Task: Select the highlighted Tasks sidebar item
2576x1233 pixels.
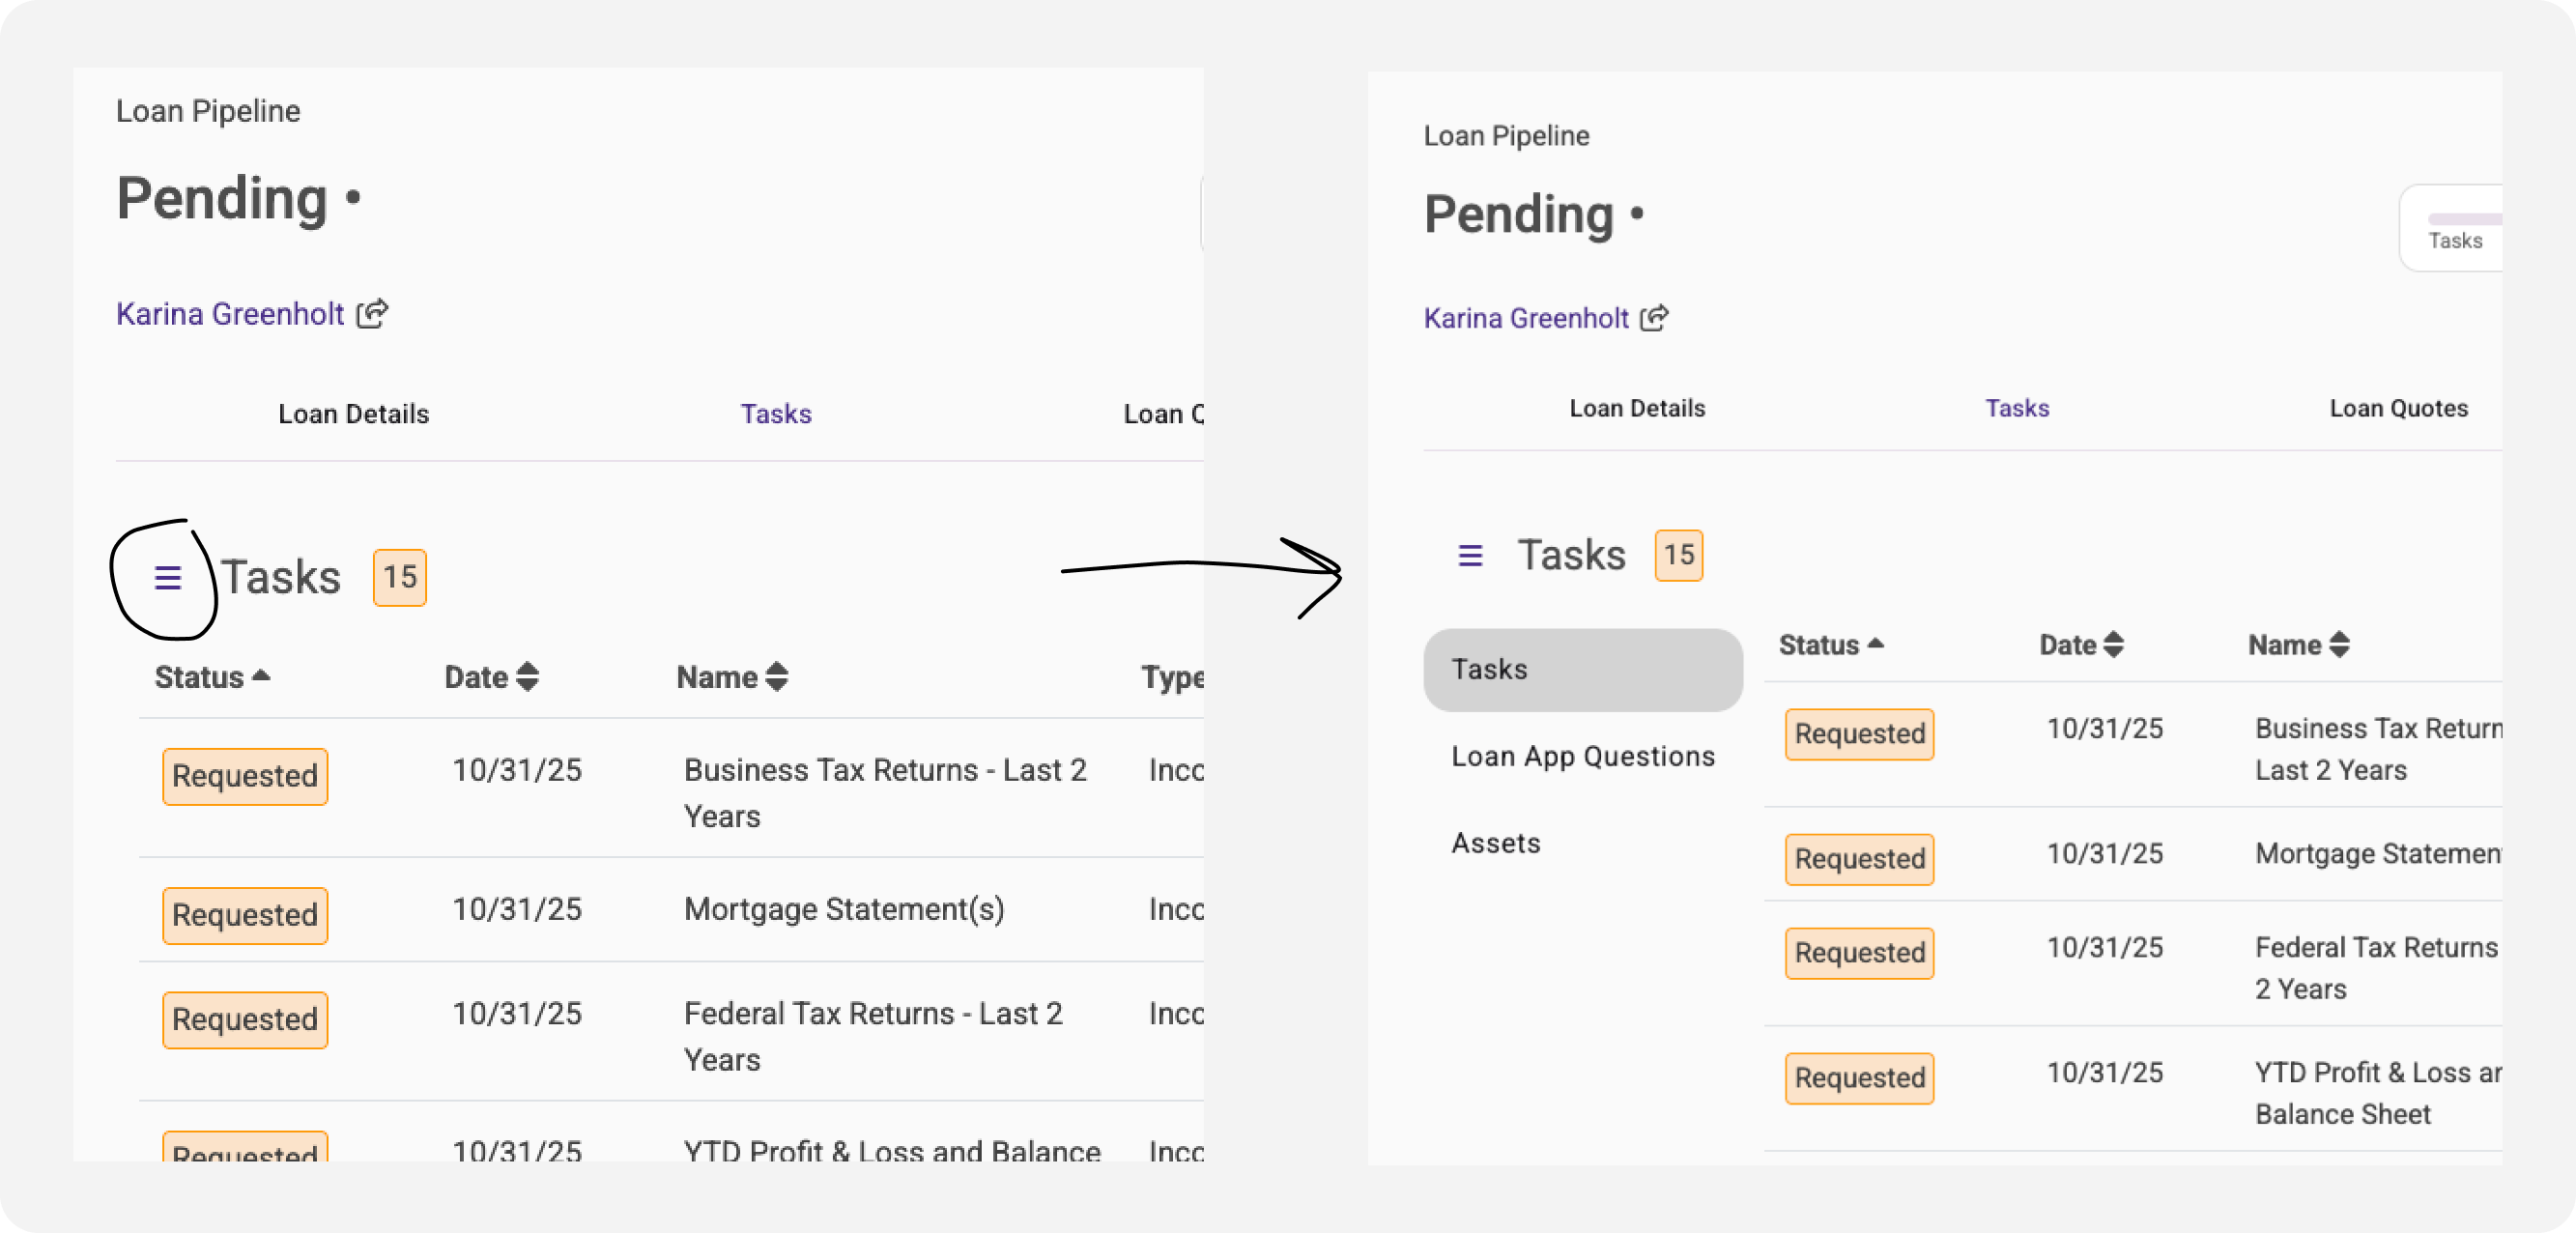Action: (x=1581, y=669)
